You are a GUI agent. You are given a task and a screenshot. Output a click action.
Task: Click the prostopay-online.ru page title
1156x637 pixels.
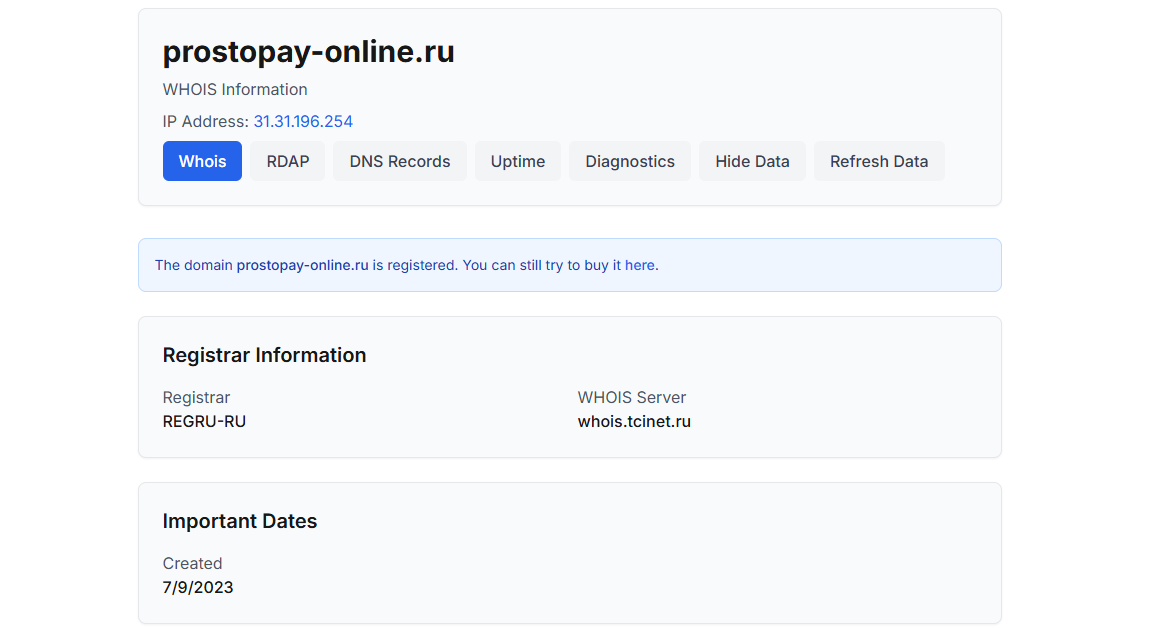pos(308,52)
